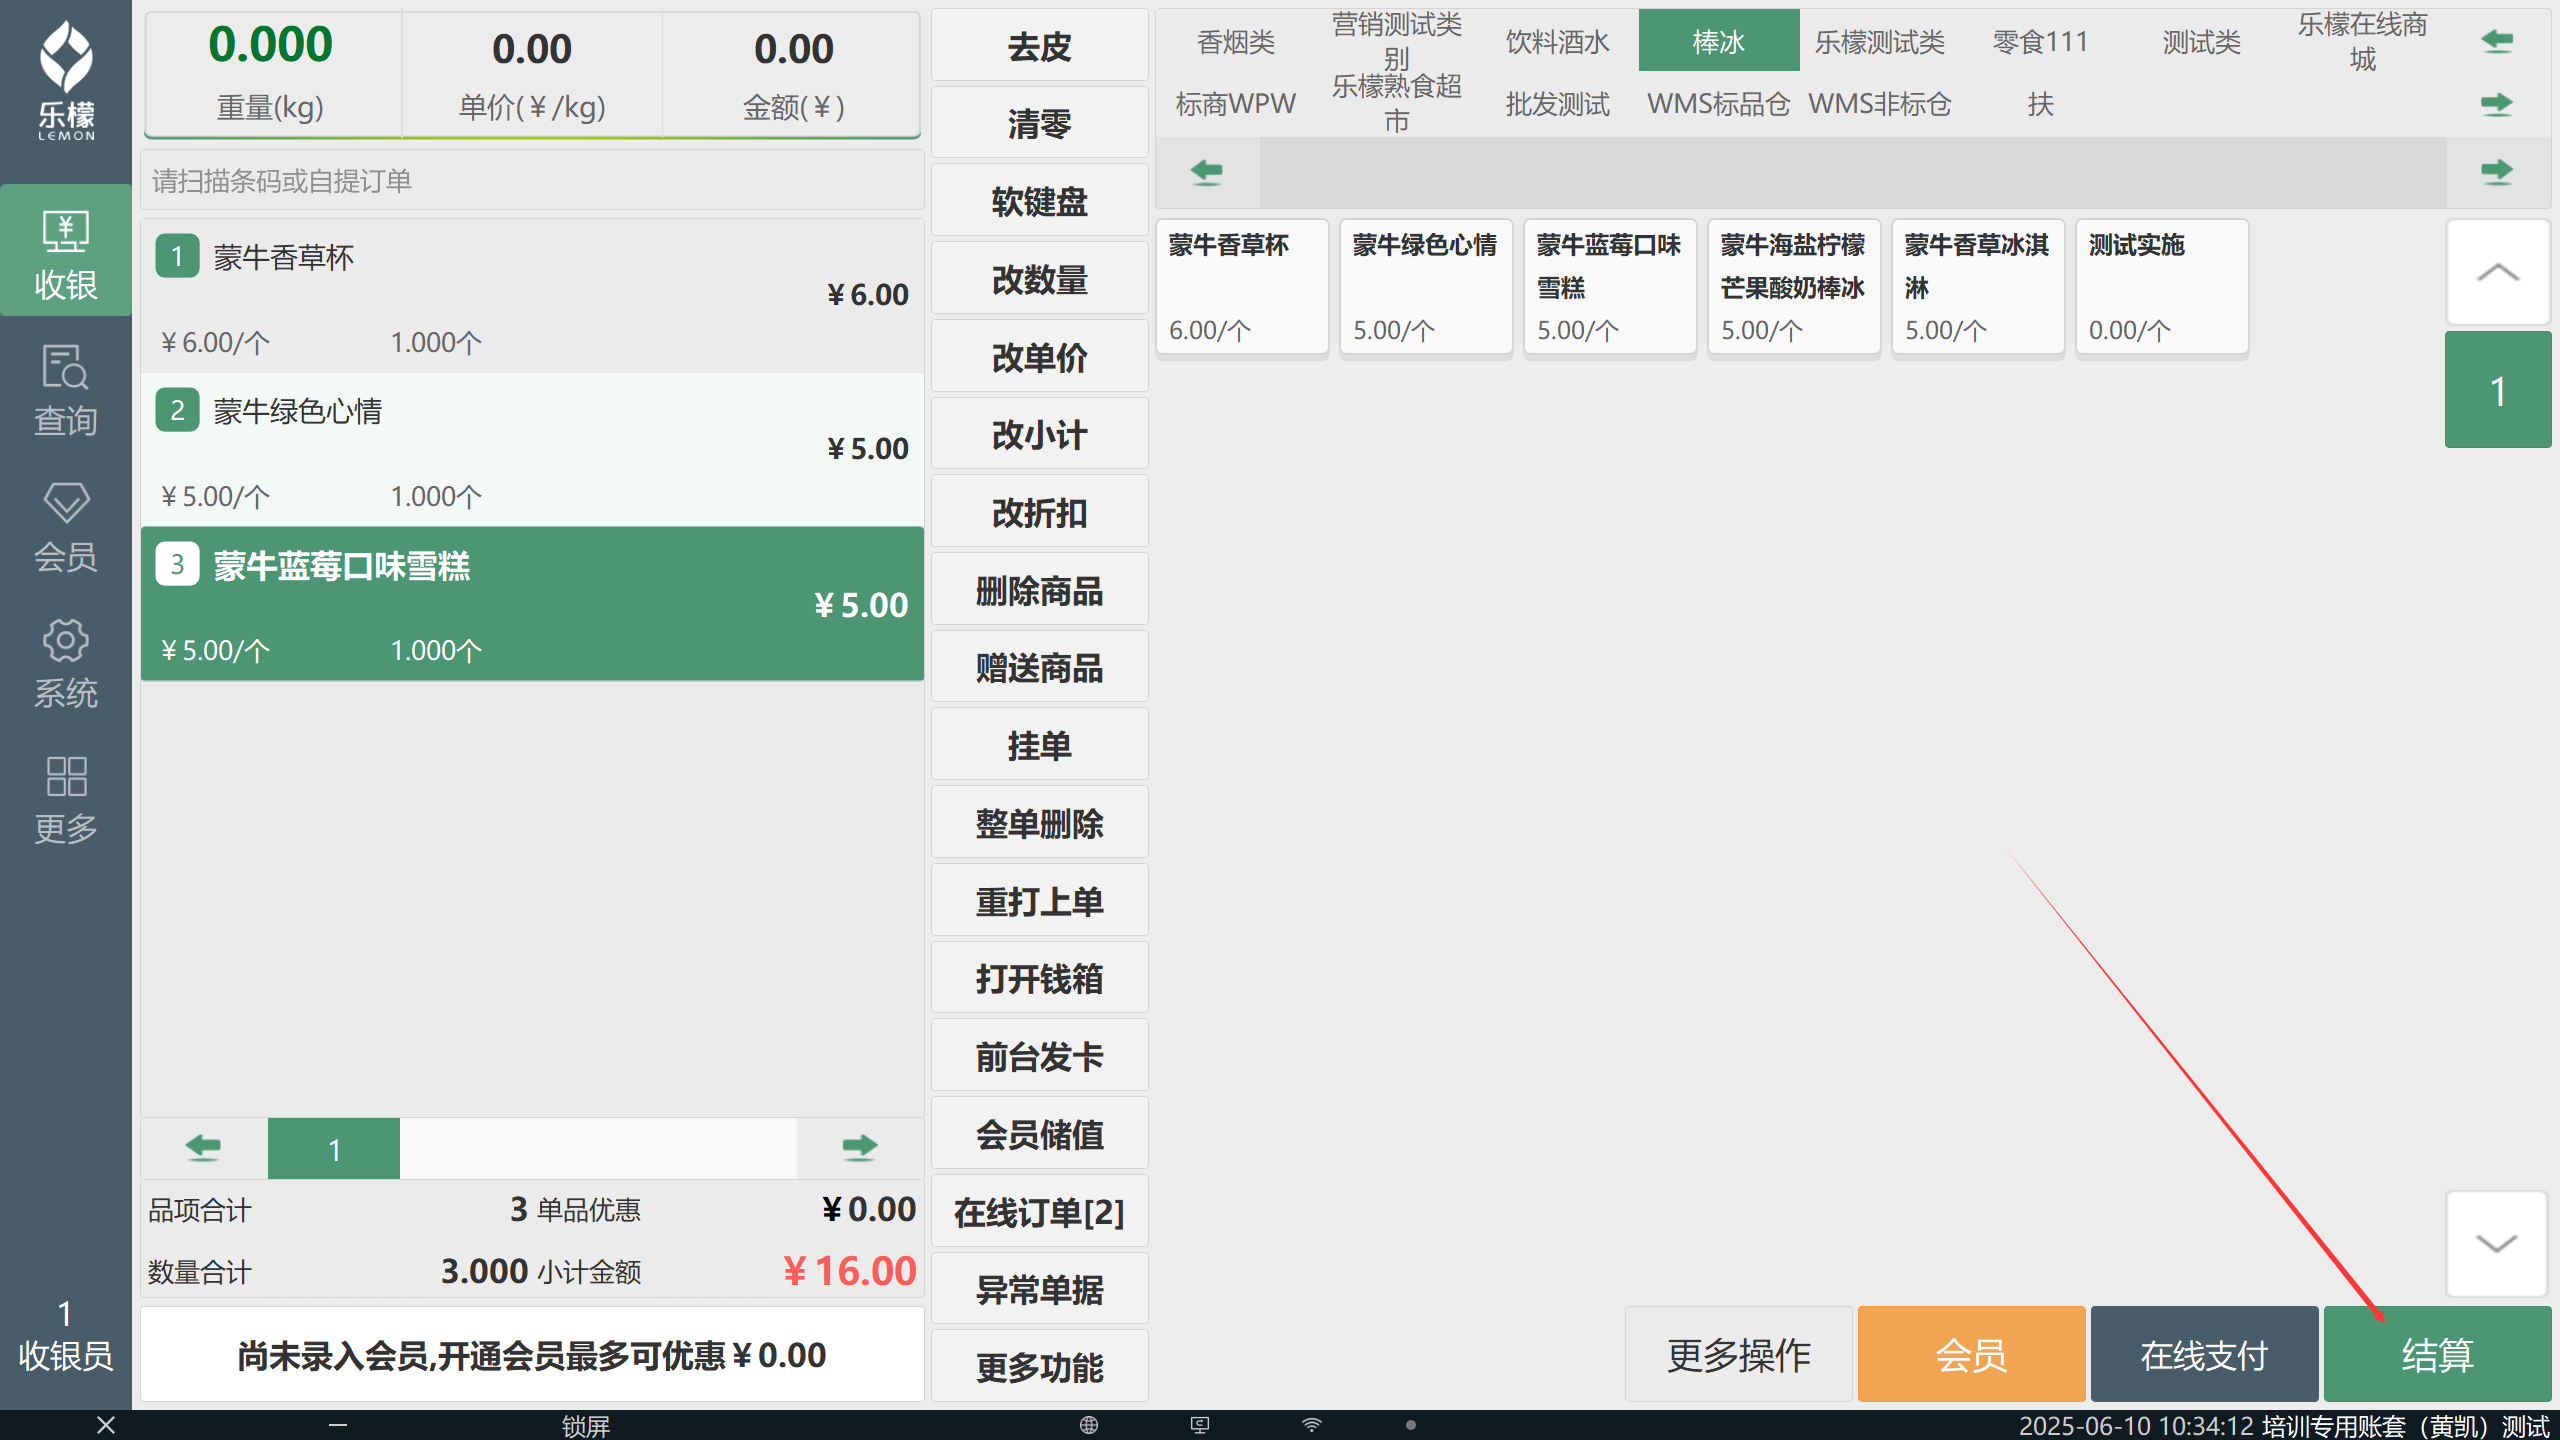2560x1440 pixels.
Task: Open the 系统 settings gear icon
Action: click(66, 663)
